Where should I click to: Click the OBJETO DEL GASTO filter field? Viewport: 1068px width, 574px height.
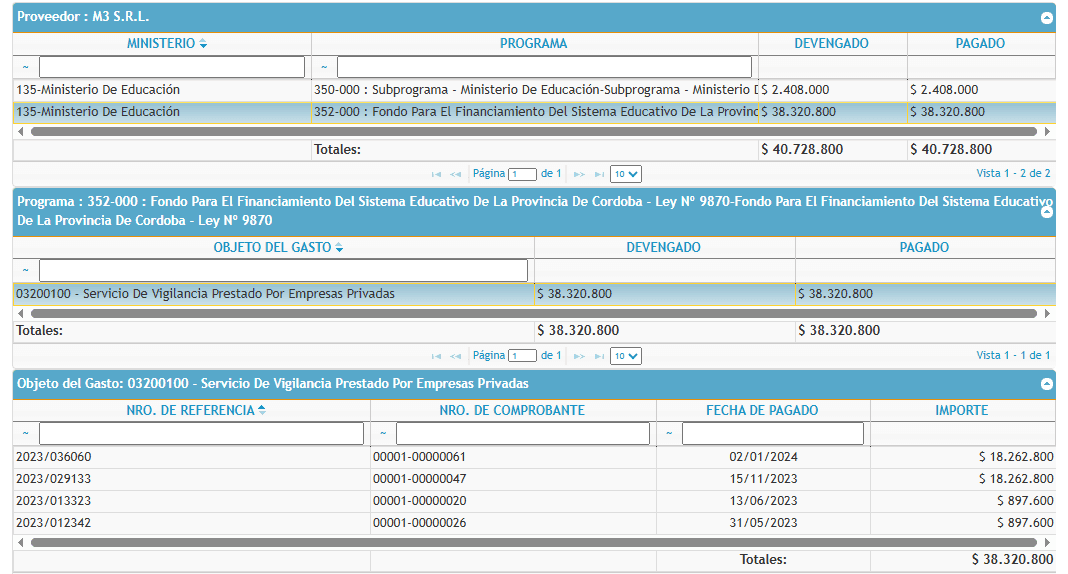click(282, 271)
